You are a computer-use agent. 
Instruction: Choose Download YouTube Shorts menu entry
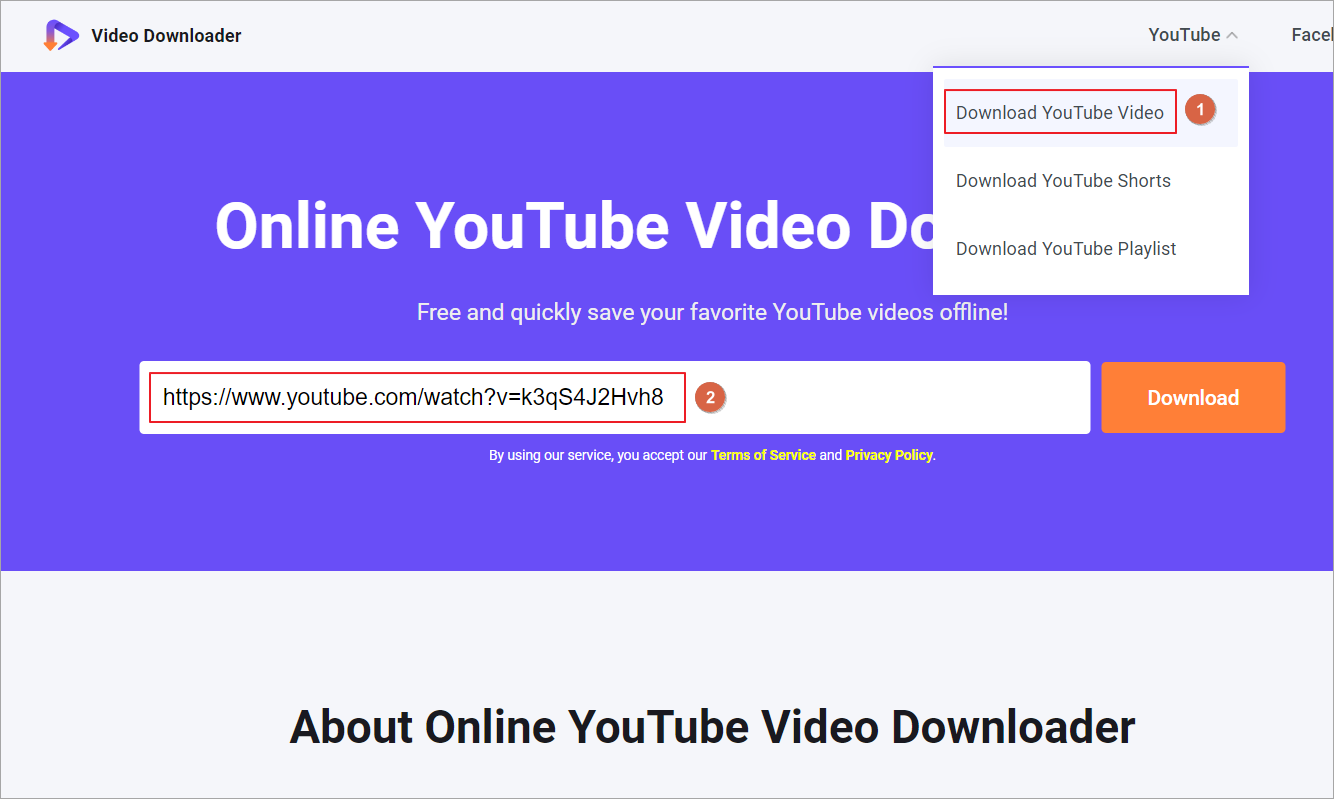(x=1063, y=181)
